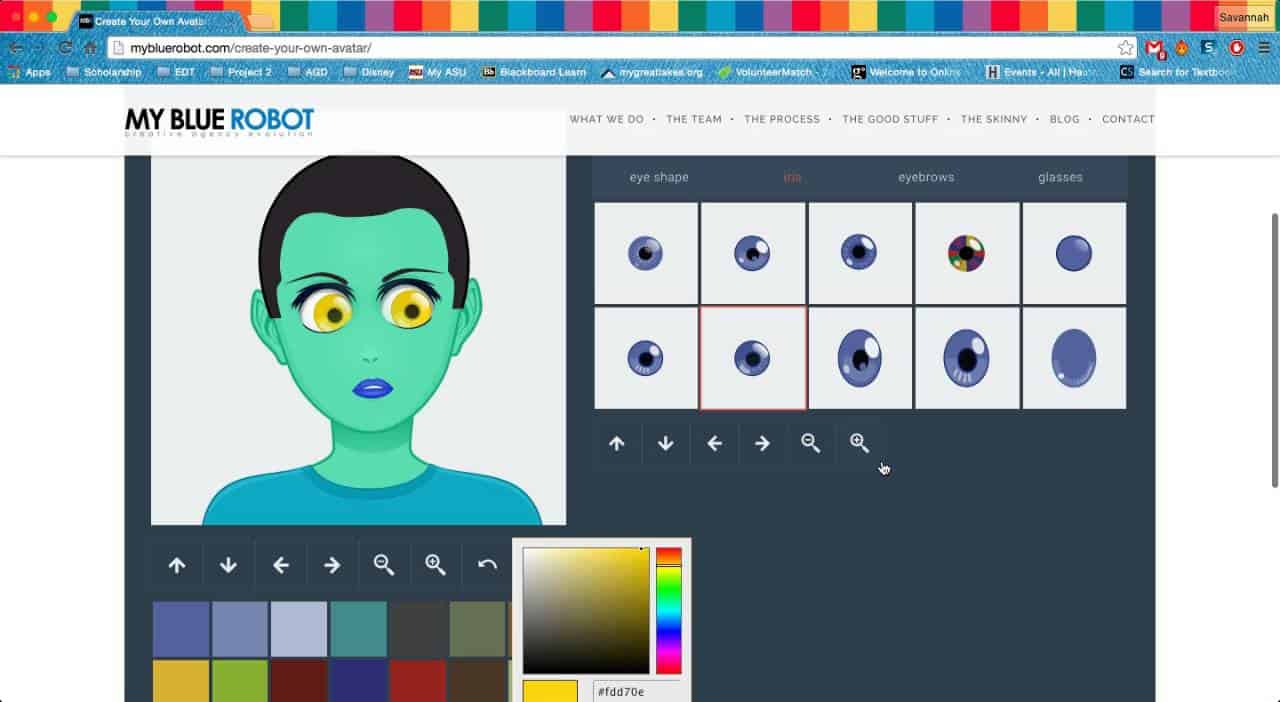Click the hex color code field
The width and height of the screenshot is (1280, 702).
click(x=636, y=691)
